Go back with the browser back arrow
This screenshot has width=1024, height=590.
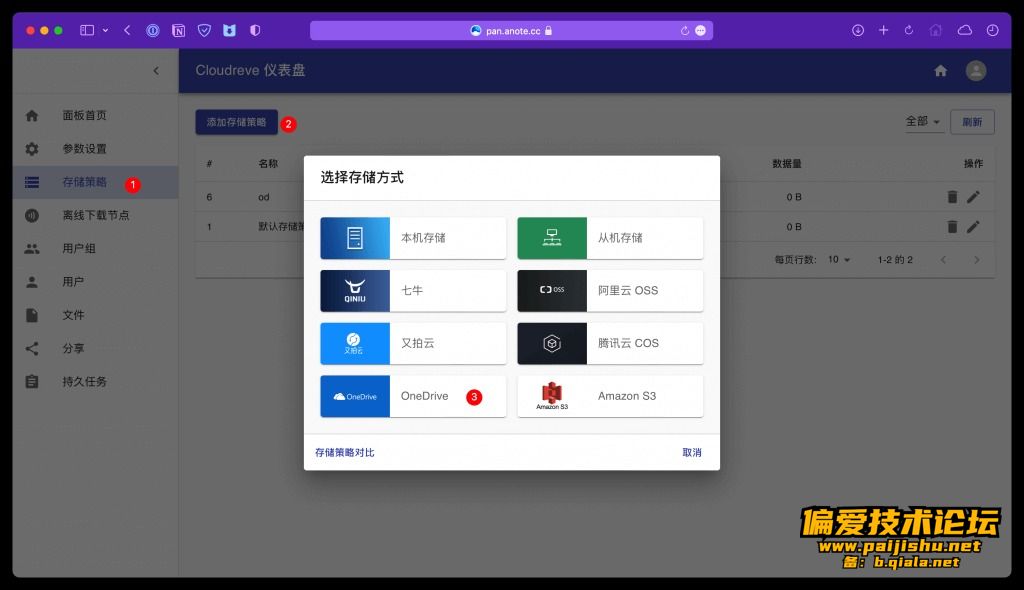[x=127, y=30]
